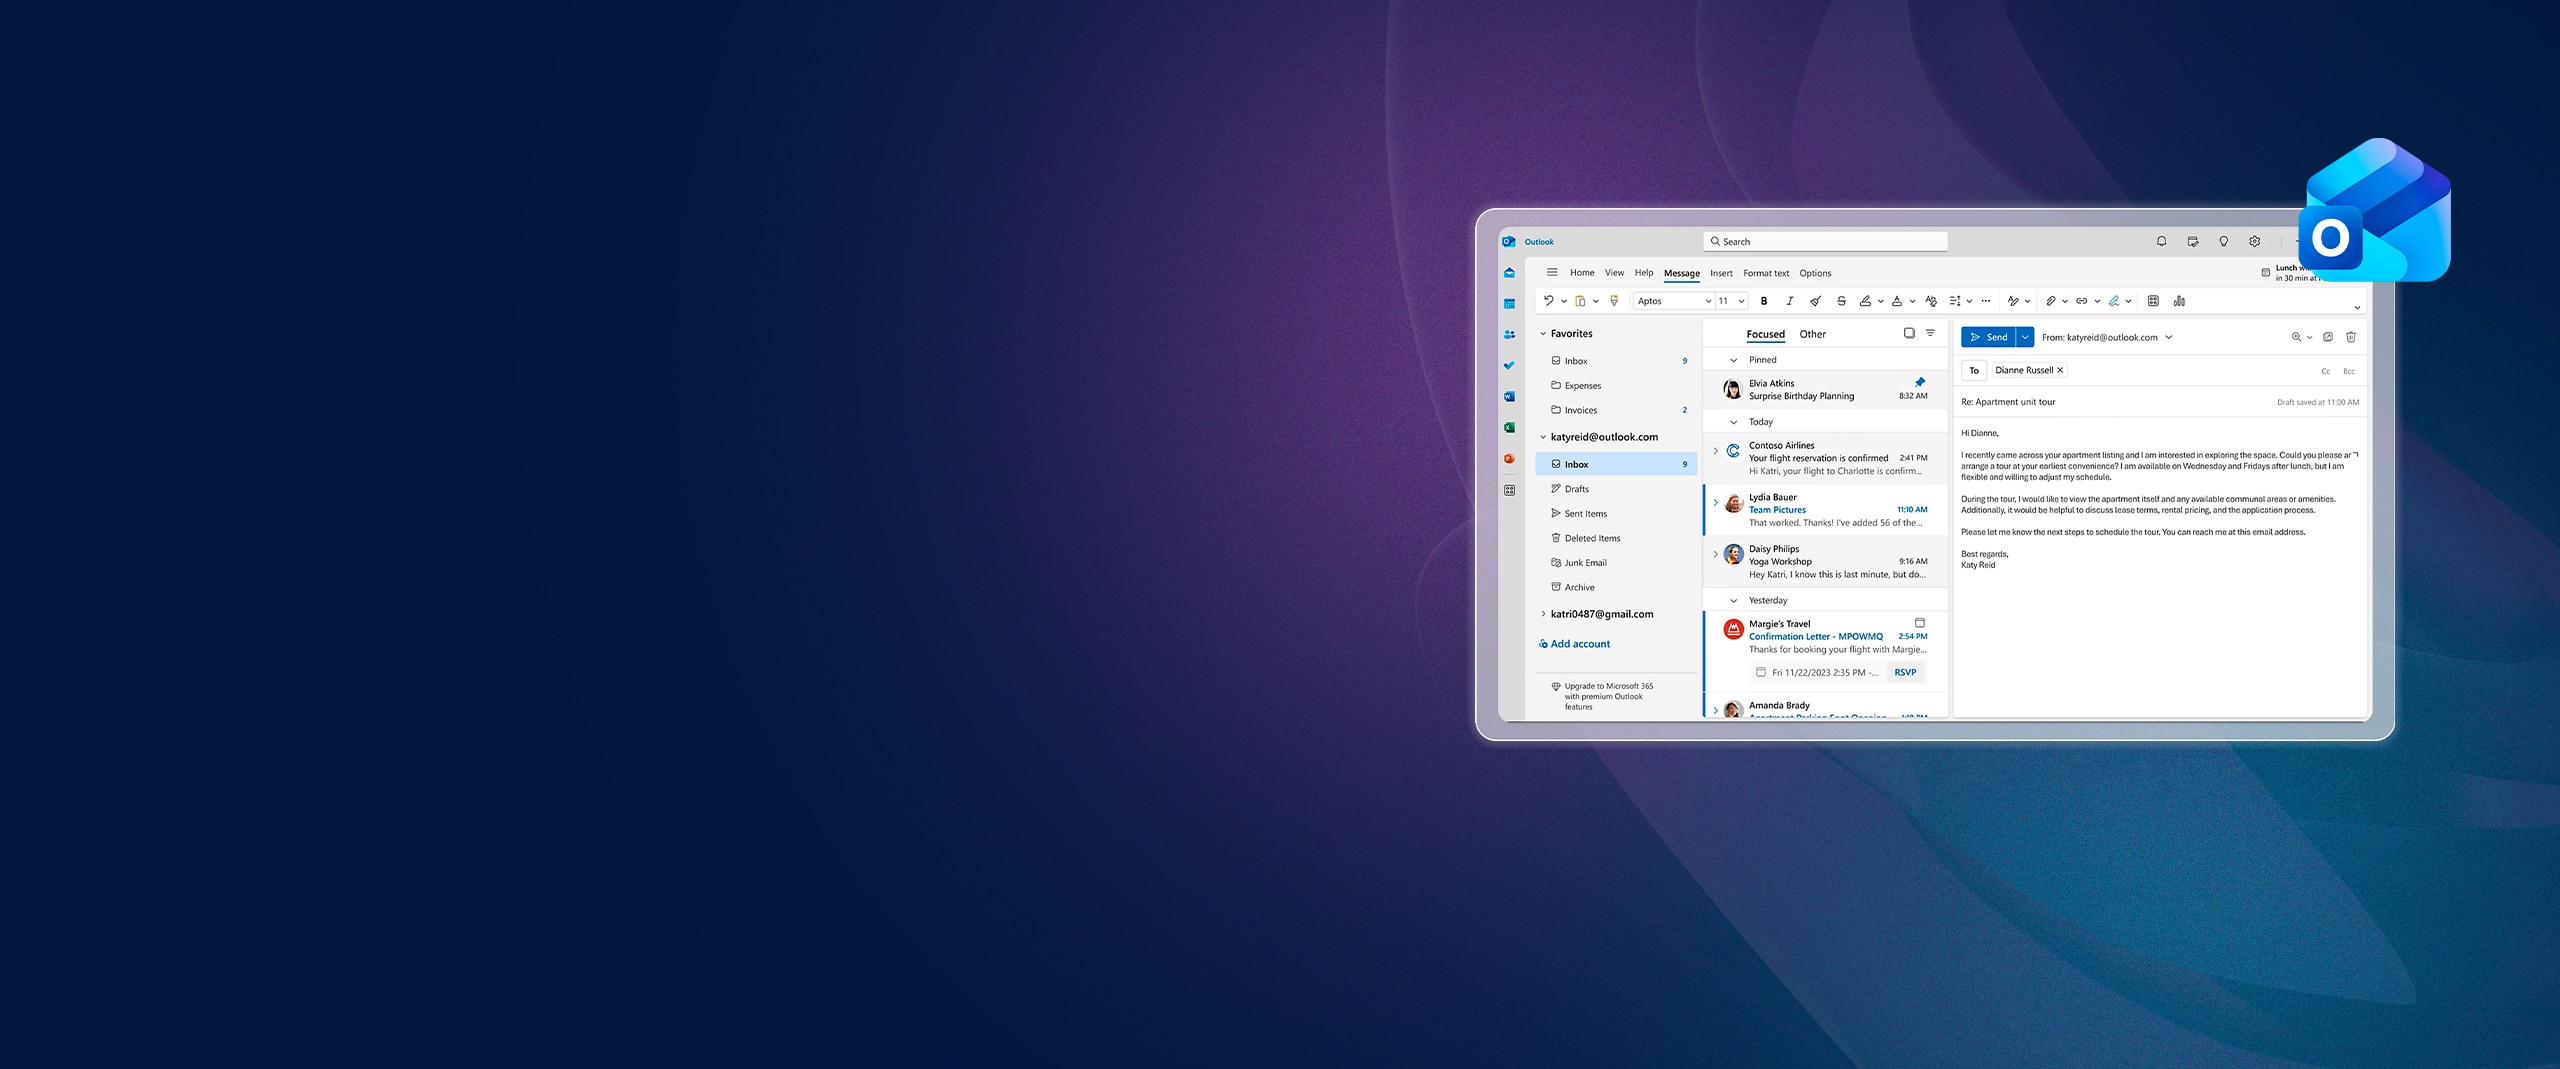The image size is (2560, 1069).
Task: Click the Add account link
Action: (1580, 644)
